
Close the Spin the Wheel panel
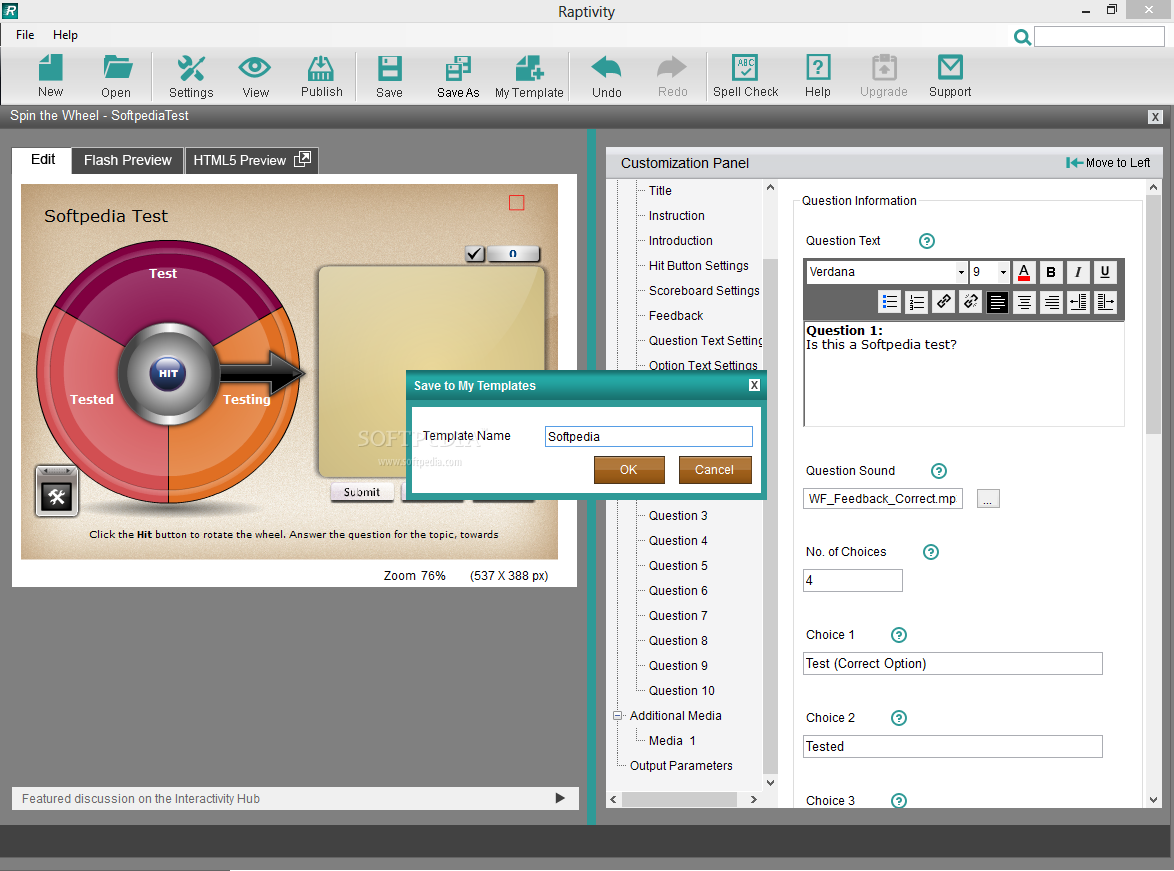tap(1155, 117)
